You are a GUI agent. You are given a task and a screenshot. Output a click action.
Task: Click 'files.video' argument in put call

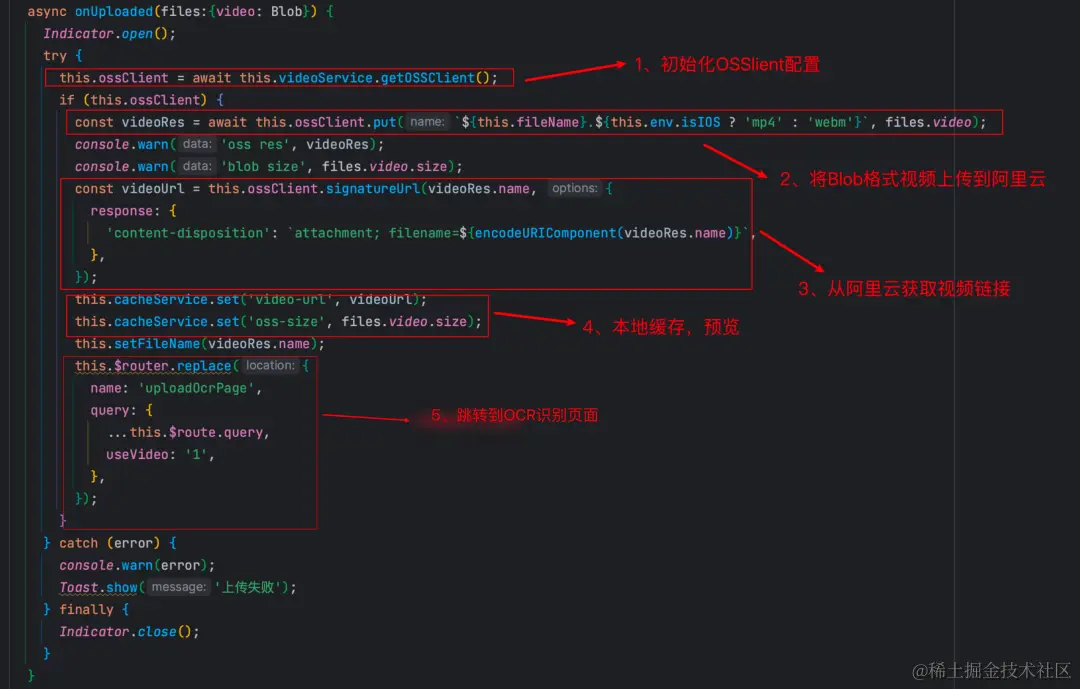[x=928, y=122]
